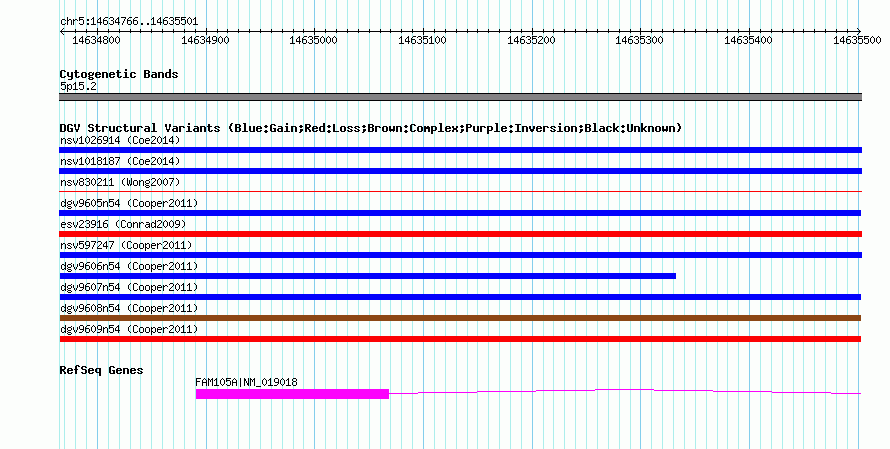Click ruler position 14635300

pos(640,40)
